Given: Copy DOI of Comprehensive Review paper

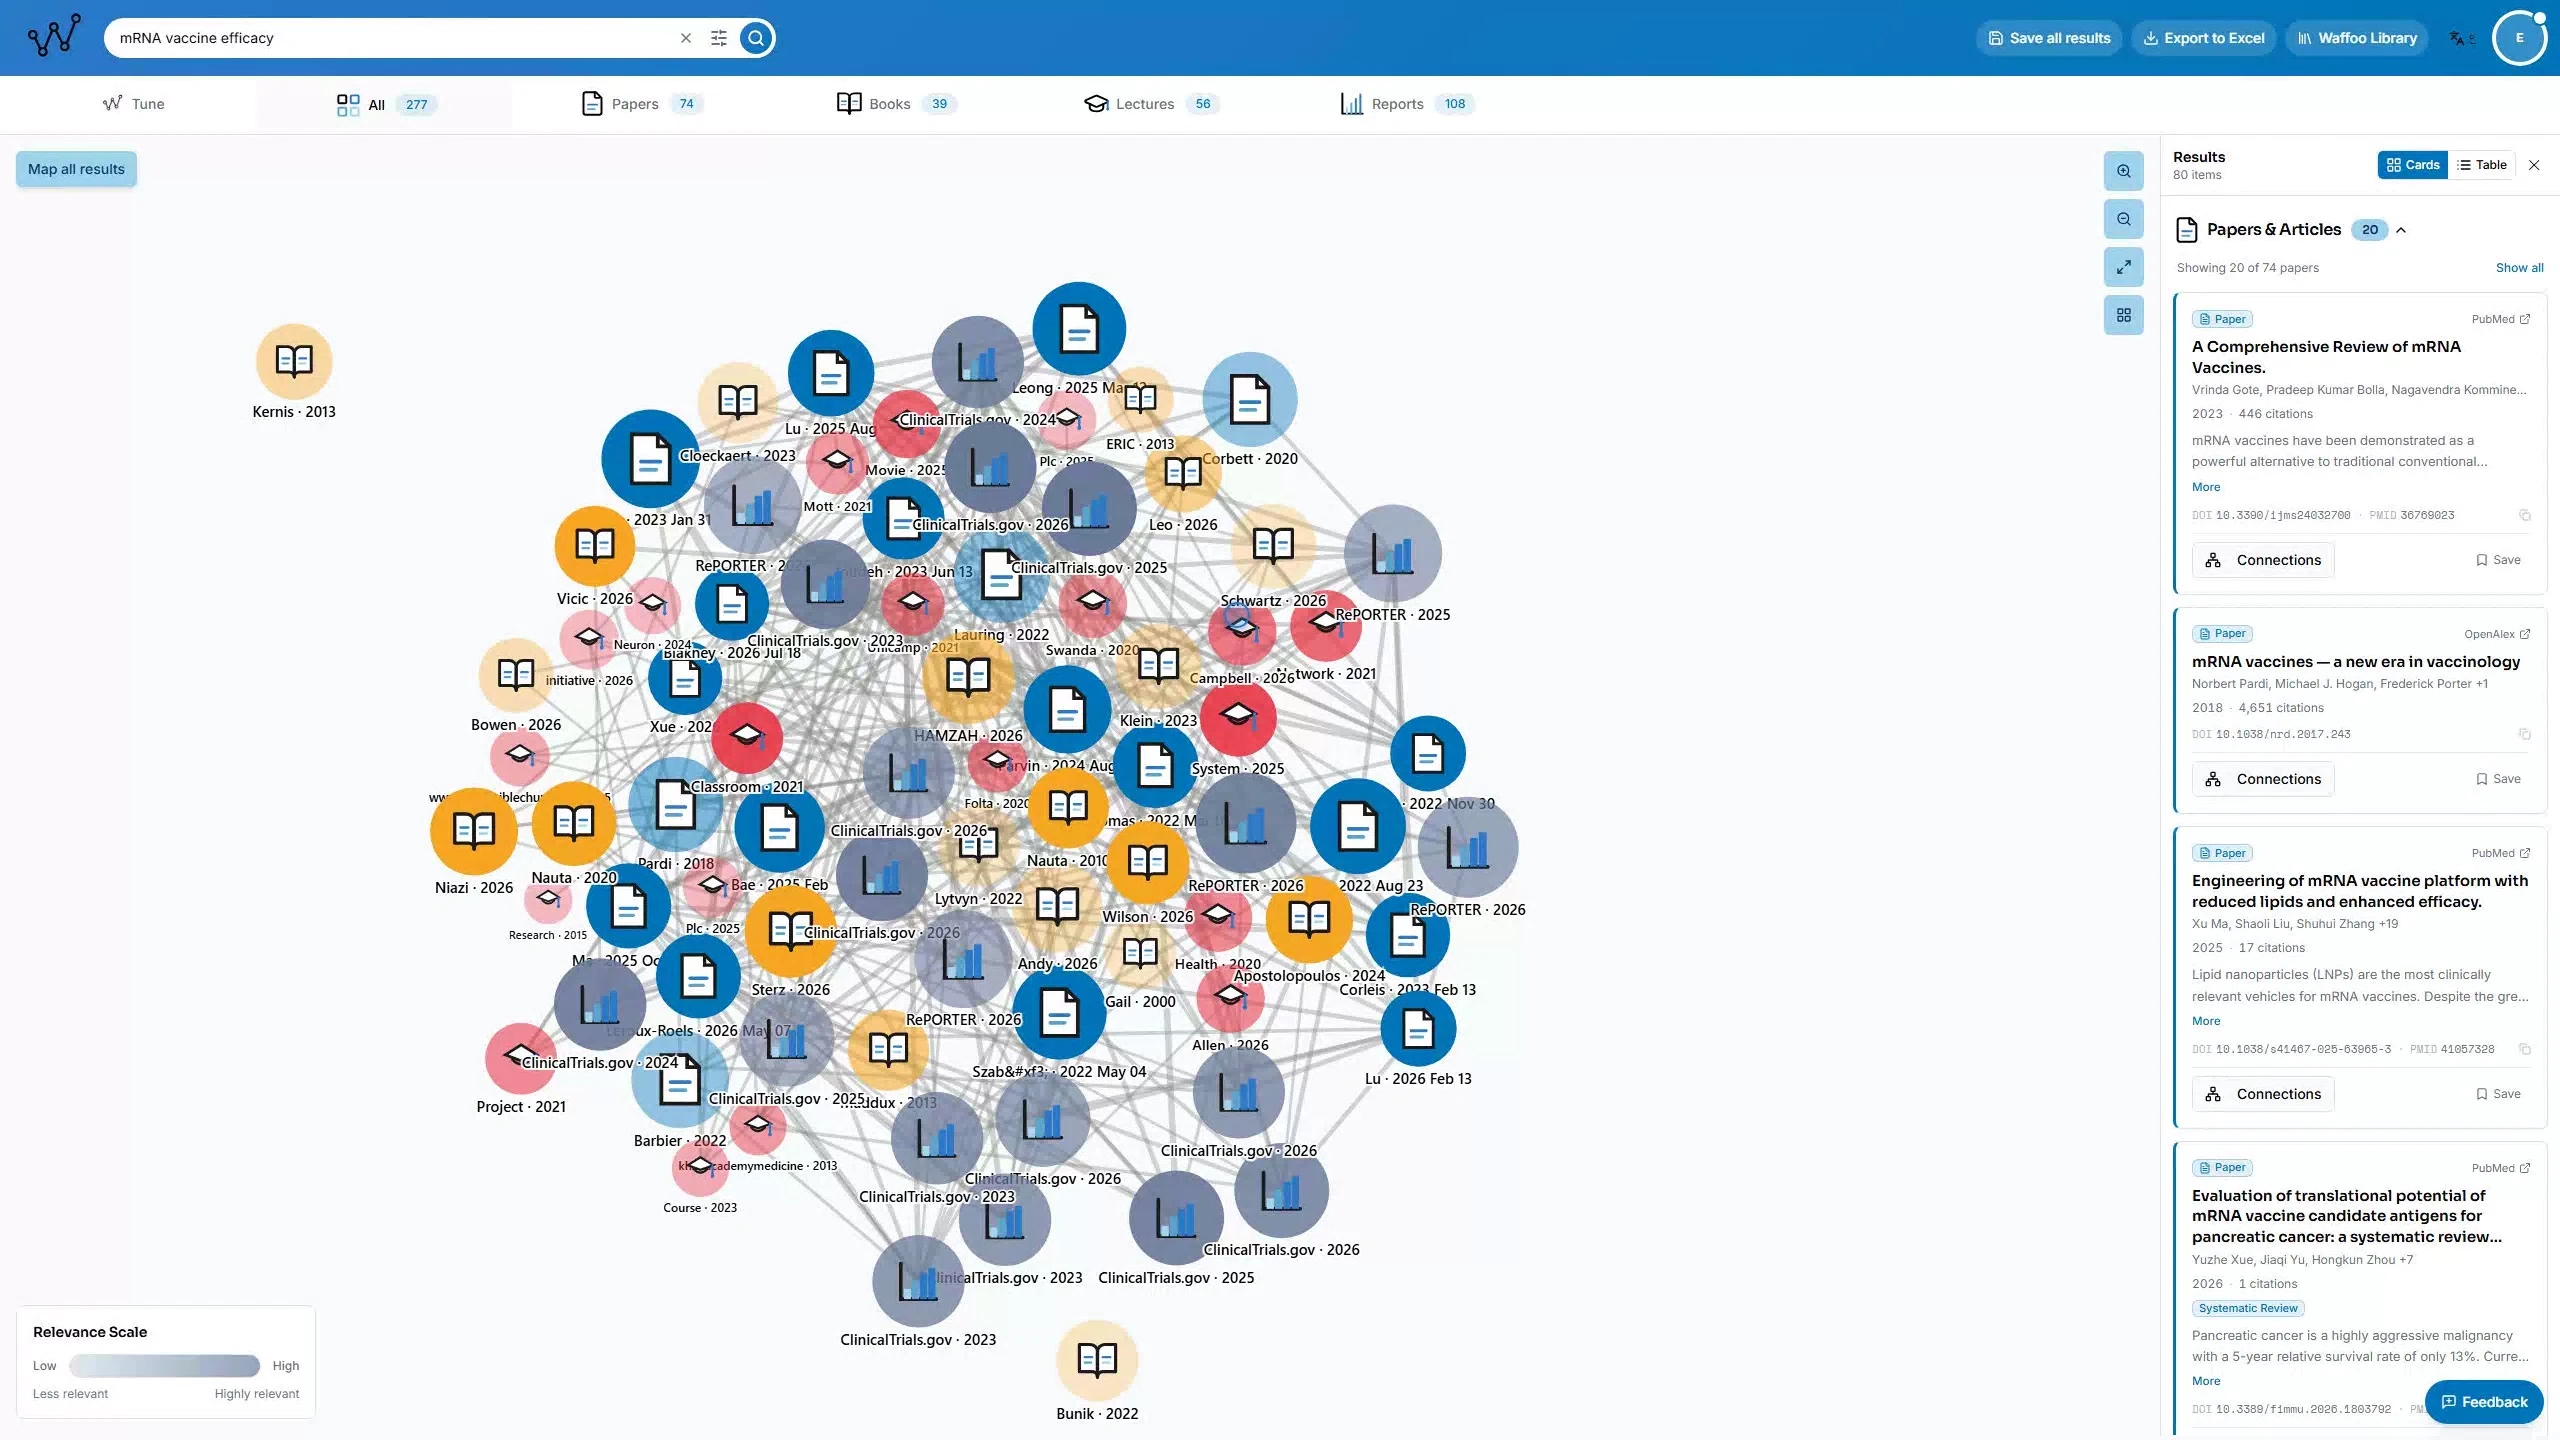Looking at the screenshot, I should click(x=2524, y=515).
